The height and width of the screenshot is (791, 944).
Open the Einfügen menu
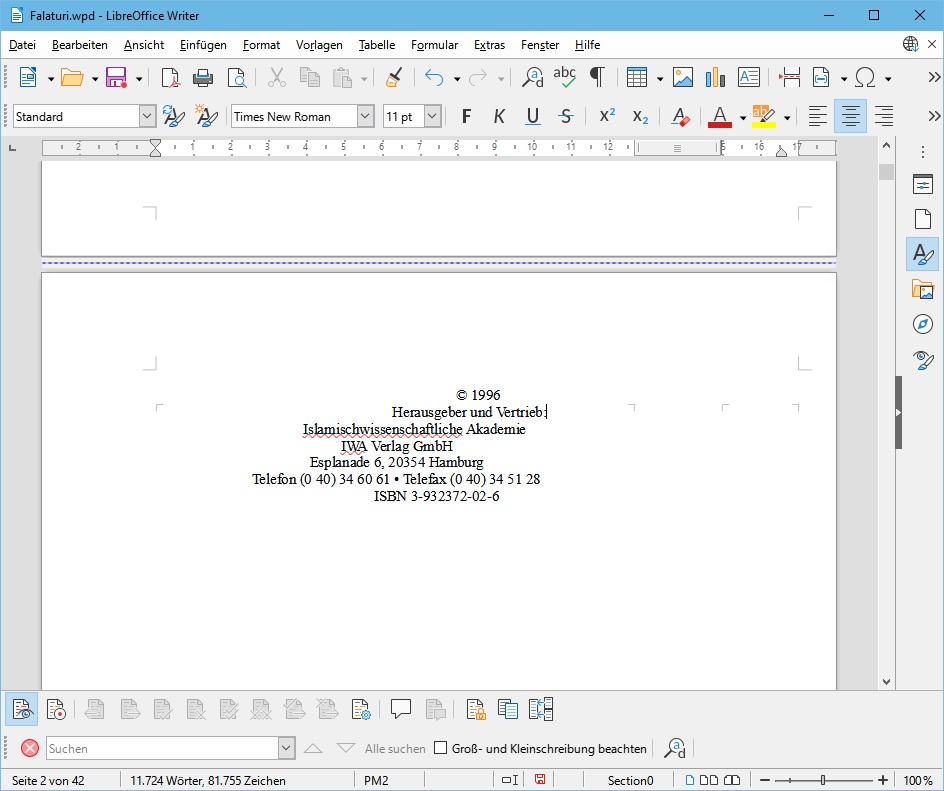click(203, 45)
